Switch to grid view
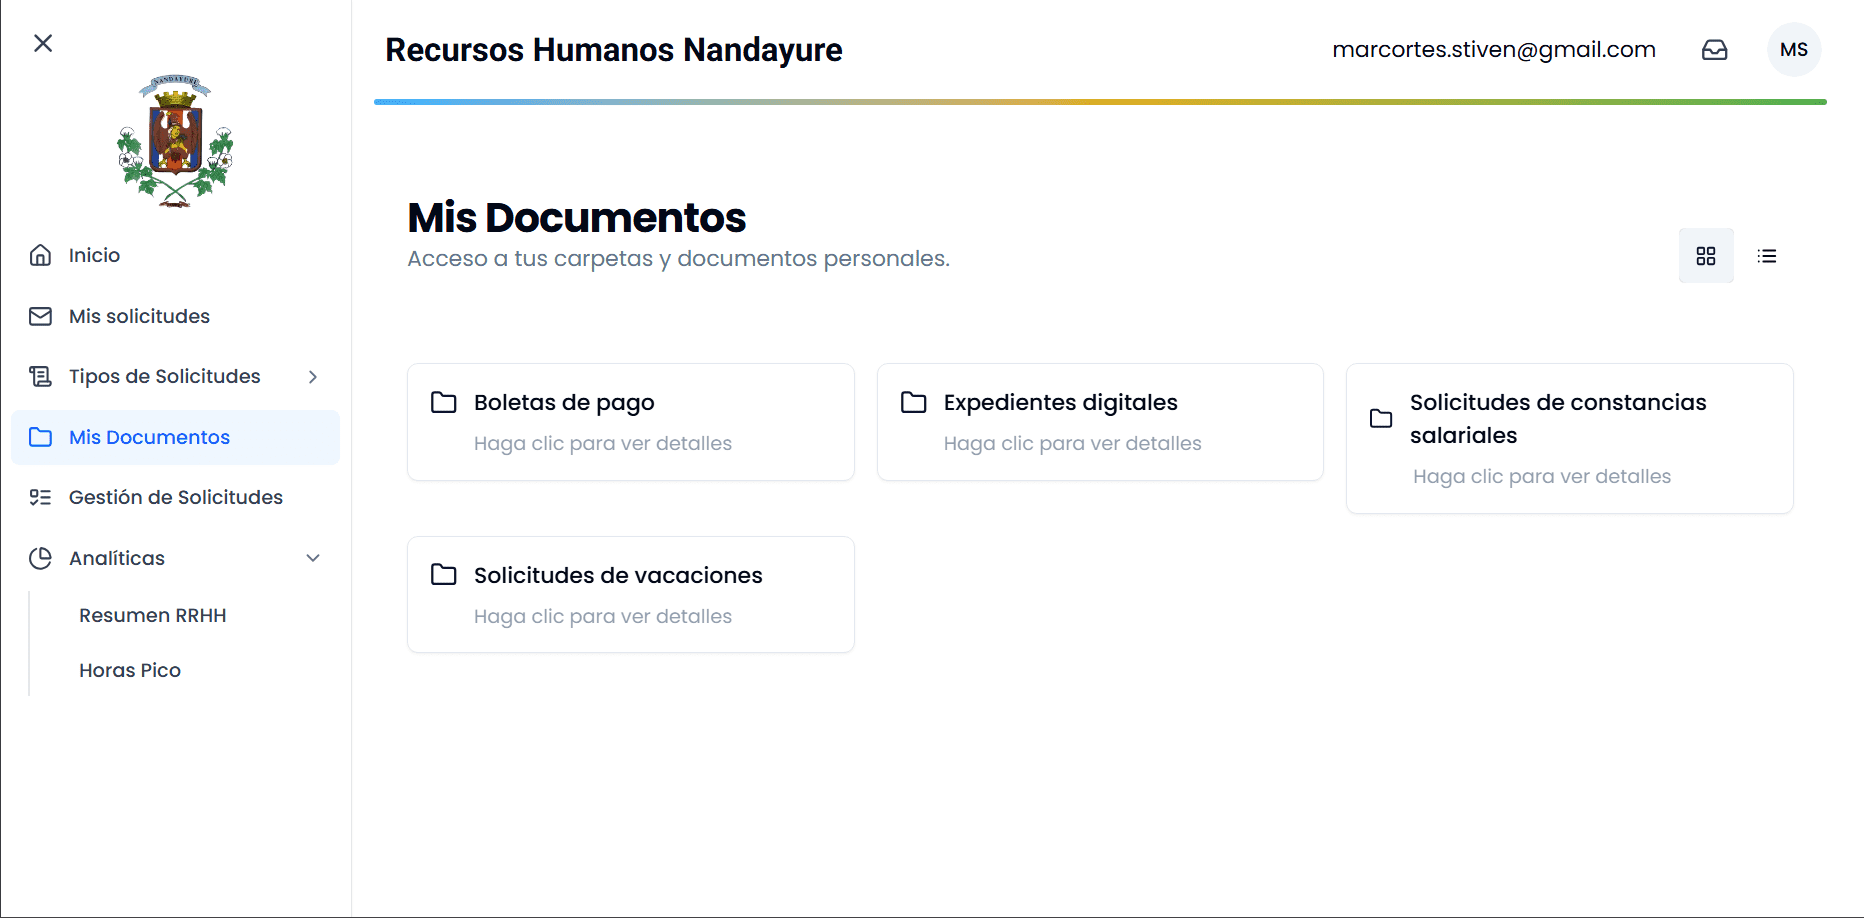The width and height of the screenshot is (1866, 918). pyautogui.click(x=1706, y=256)
